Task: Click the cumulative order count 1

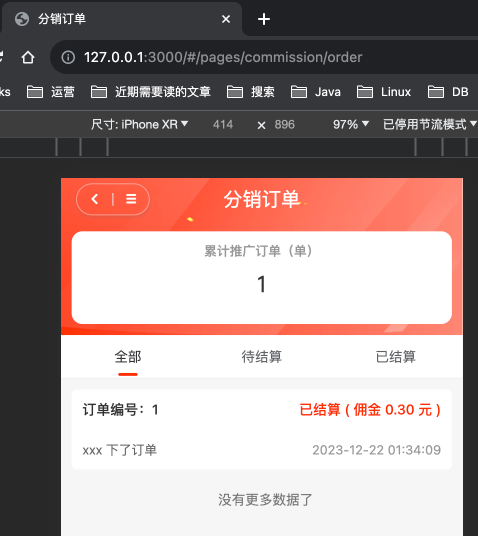Action: [262, 284]
